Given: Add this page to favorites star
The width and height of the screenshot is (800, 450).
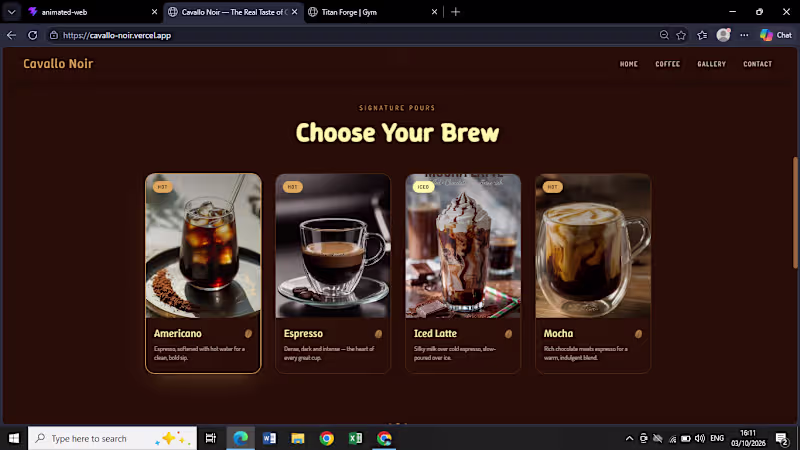Looking at the screenshot, I should pyautogui.click(x=681, y=35).
